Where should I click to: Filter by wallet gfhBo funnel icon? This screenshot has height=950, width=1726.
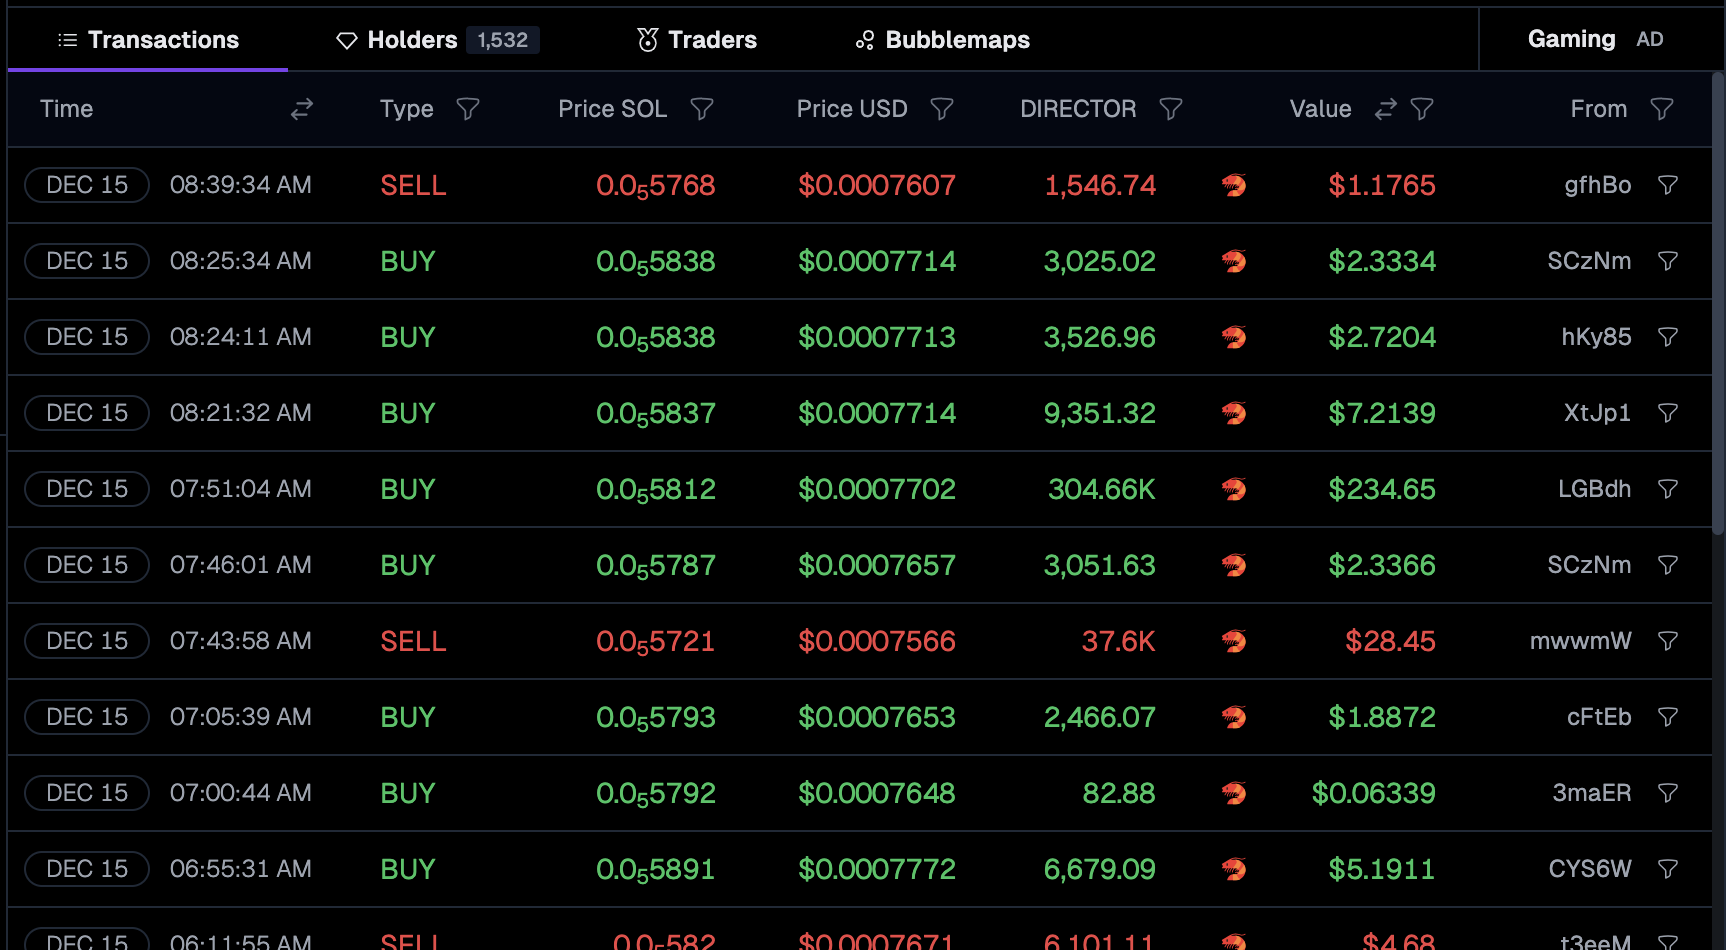click(x=1667, y=185)
